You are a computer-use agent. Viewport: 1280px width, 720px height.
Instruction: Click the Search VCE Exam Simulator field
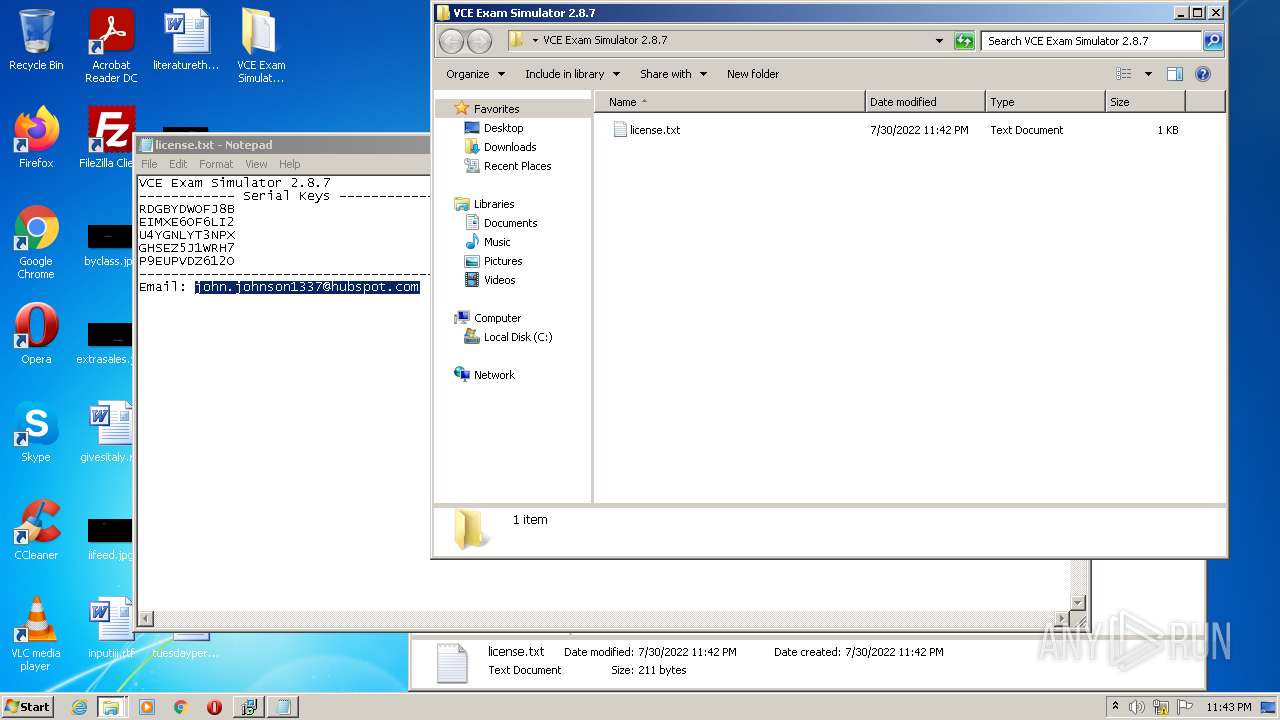pos(1091,41)
